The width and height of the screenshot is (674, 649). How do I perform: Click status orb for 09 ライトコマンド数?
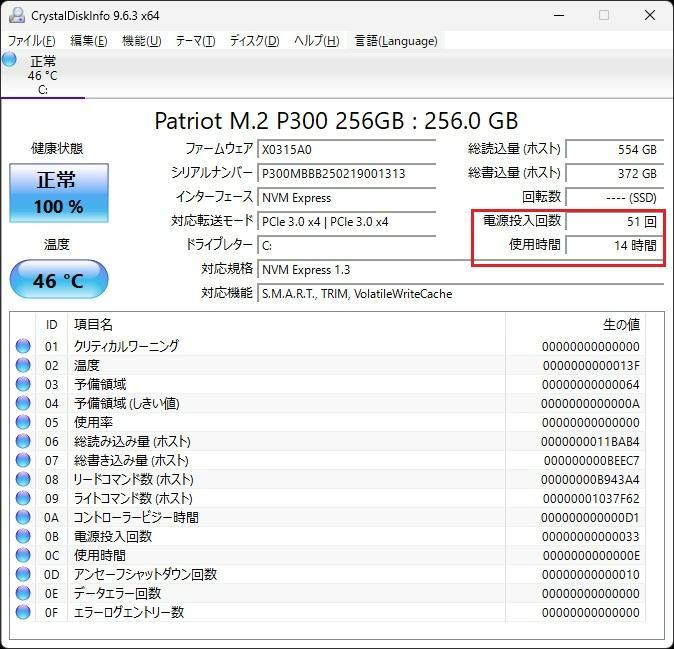click(x=23, y=498)
